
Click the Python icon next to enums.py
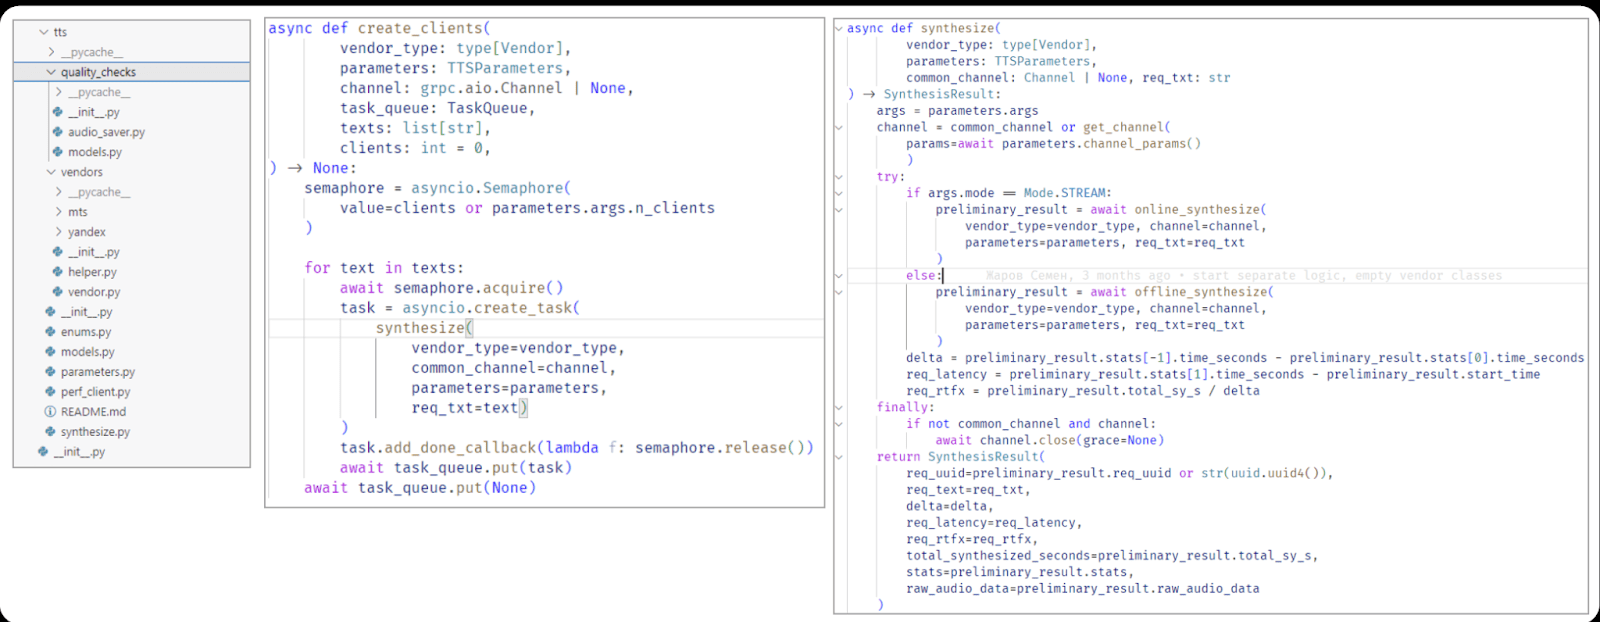[50, 332]
